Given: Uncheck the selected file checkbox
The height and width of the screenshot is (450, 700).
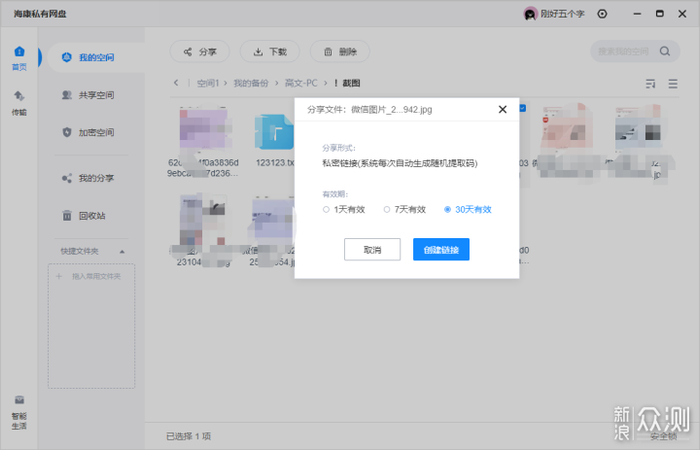Looking at the screenshot, I should [523, 108].
